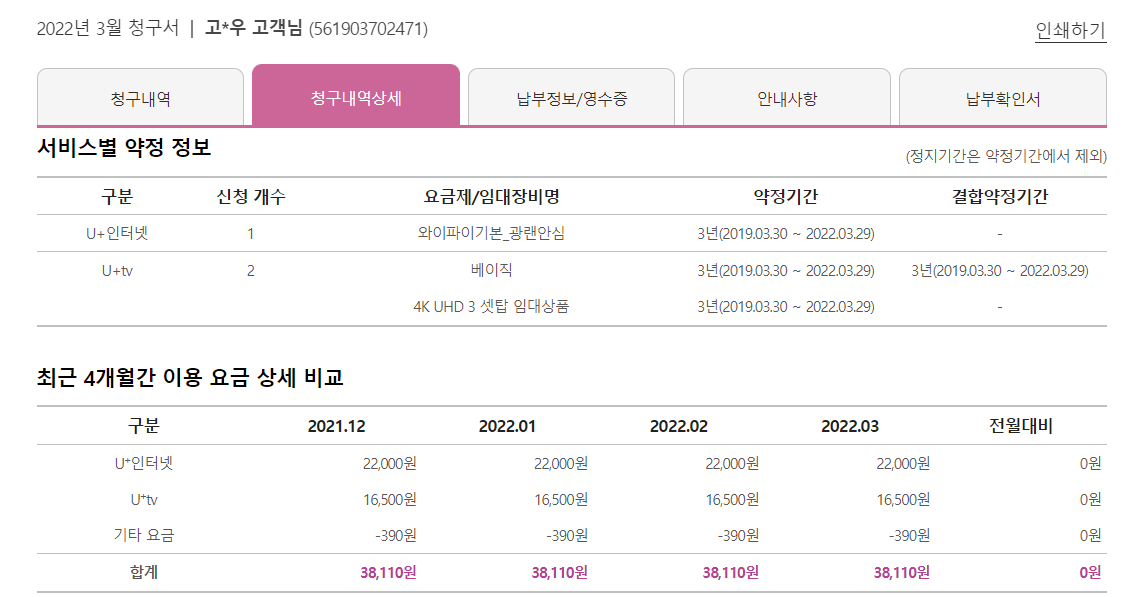Viewport: 1148px width, 597px height.
Task: Open the 청구내역 tab
Action: [x=140, y=98]
